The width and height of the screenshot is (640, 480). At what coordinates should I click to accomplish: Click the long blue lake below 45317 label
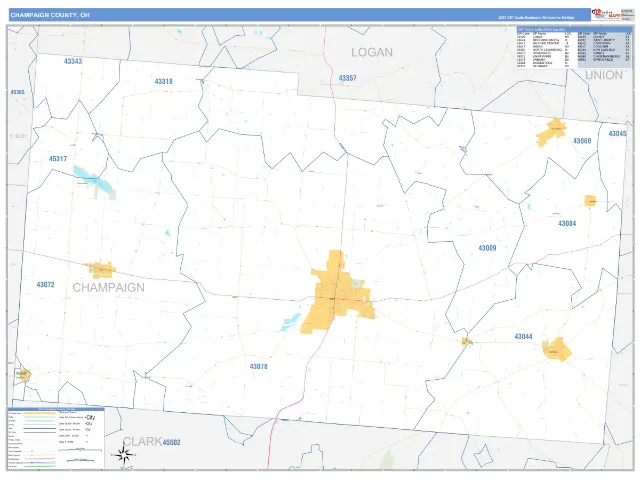[x=93, y=179]
